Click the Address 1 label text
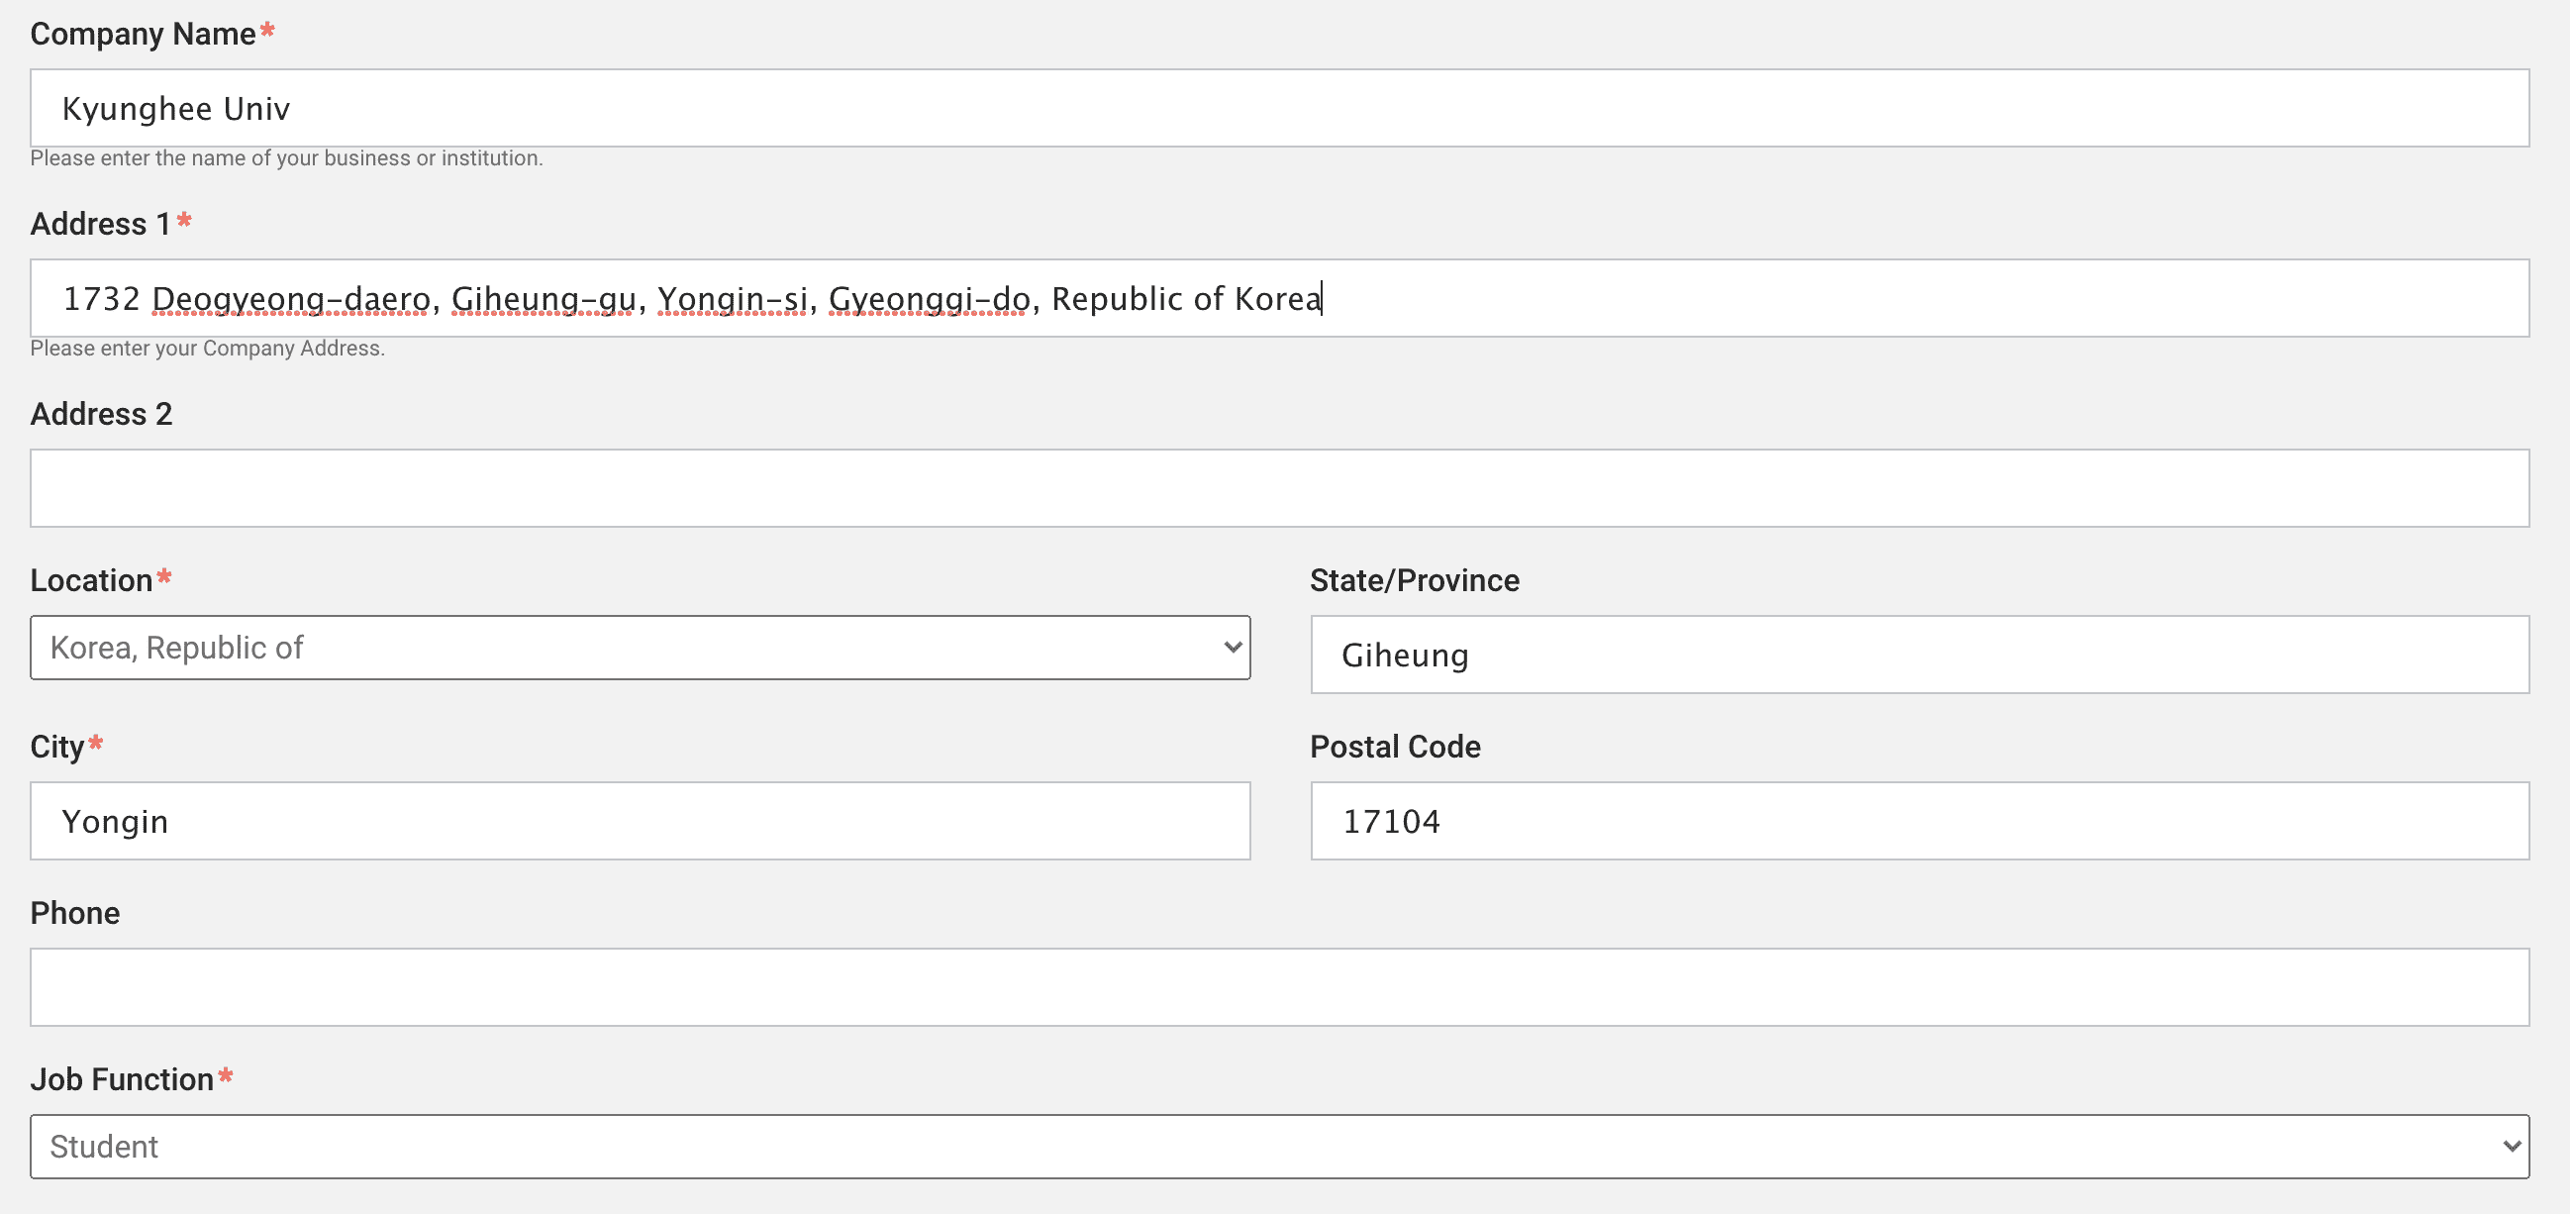 coord(101,224)
